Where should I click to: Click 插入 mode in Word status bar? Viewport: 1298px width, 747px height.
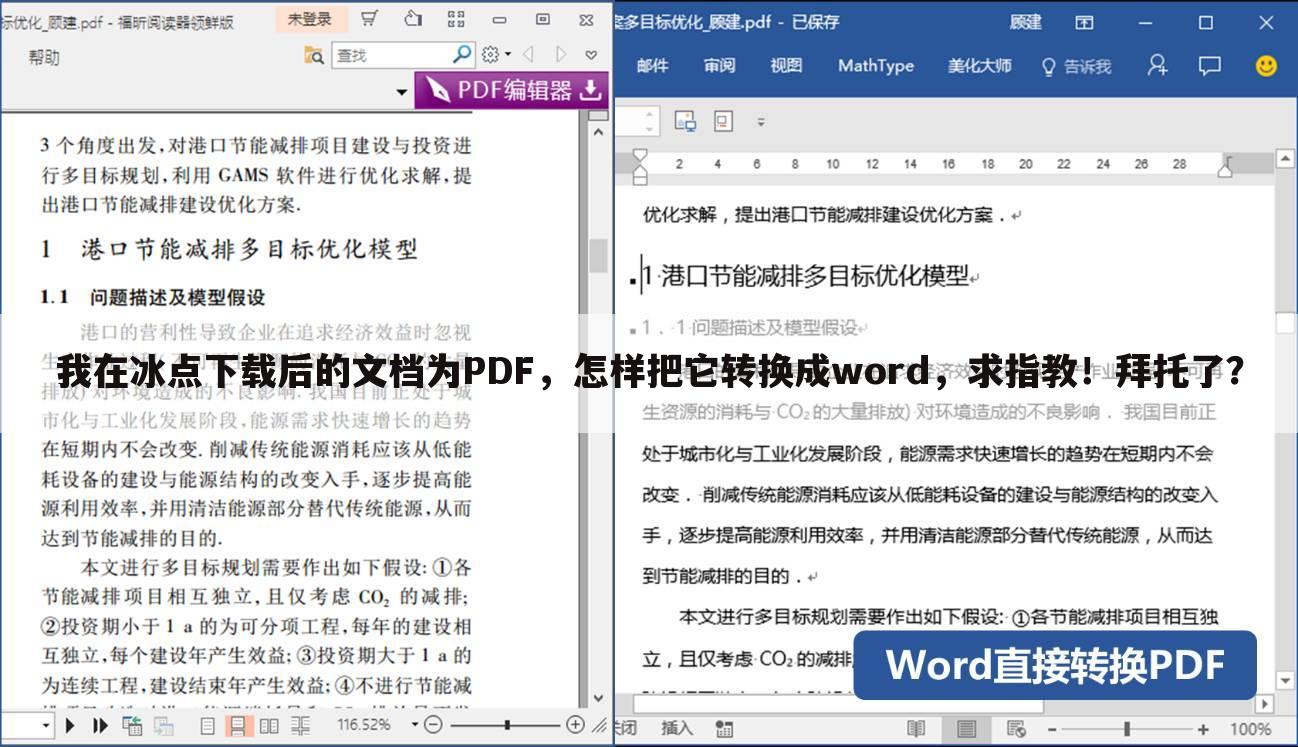[677, 728]
